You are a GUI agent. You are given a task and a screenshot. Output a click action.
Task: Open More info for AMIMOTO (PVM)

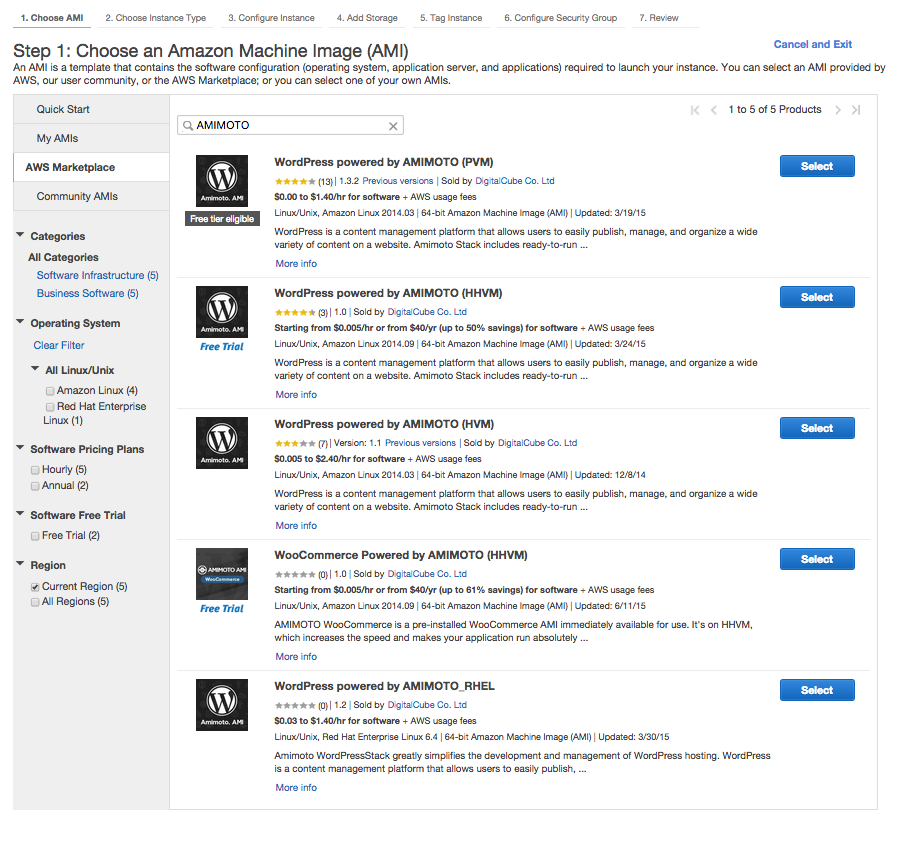[x=296, y=264]
